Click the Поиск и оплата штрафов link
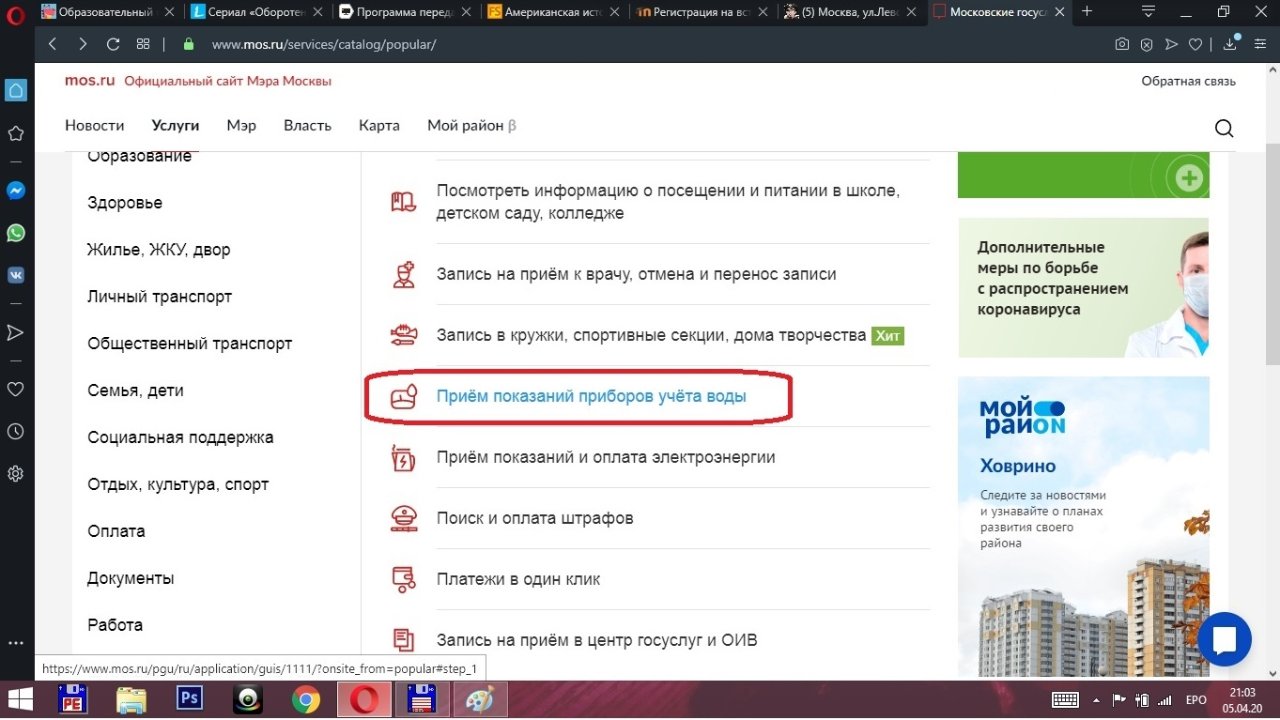 534,518
